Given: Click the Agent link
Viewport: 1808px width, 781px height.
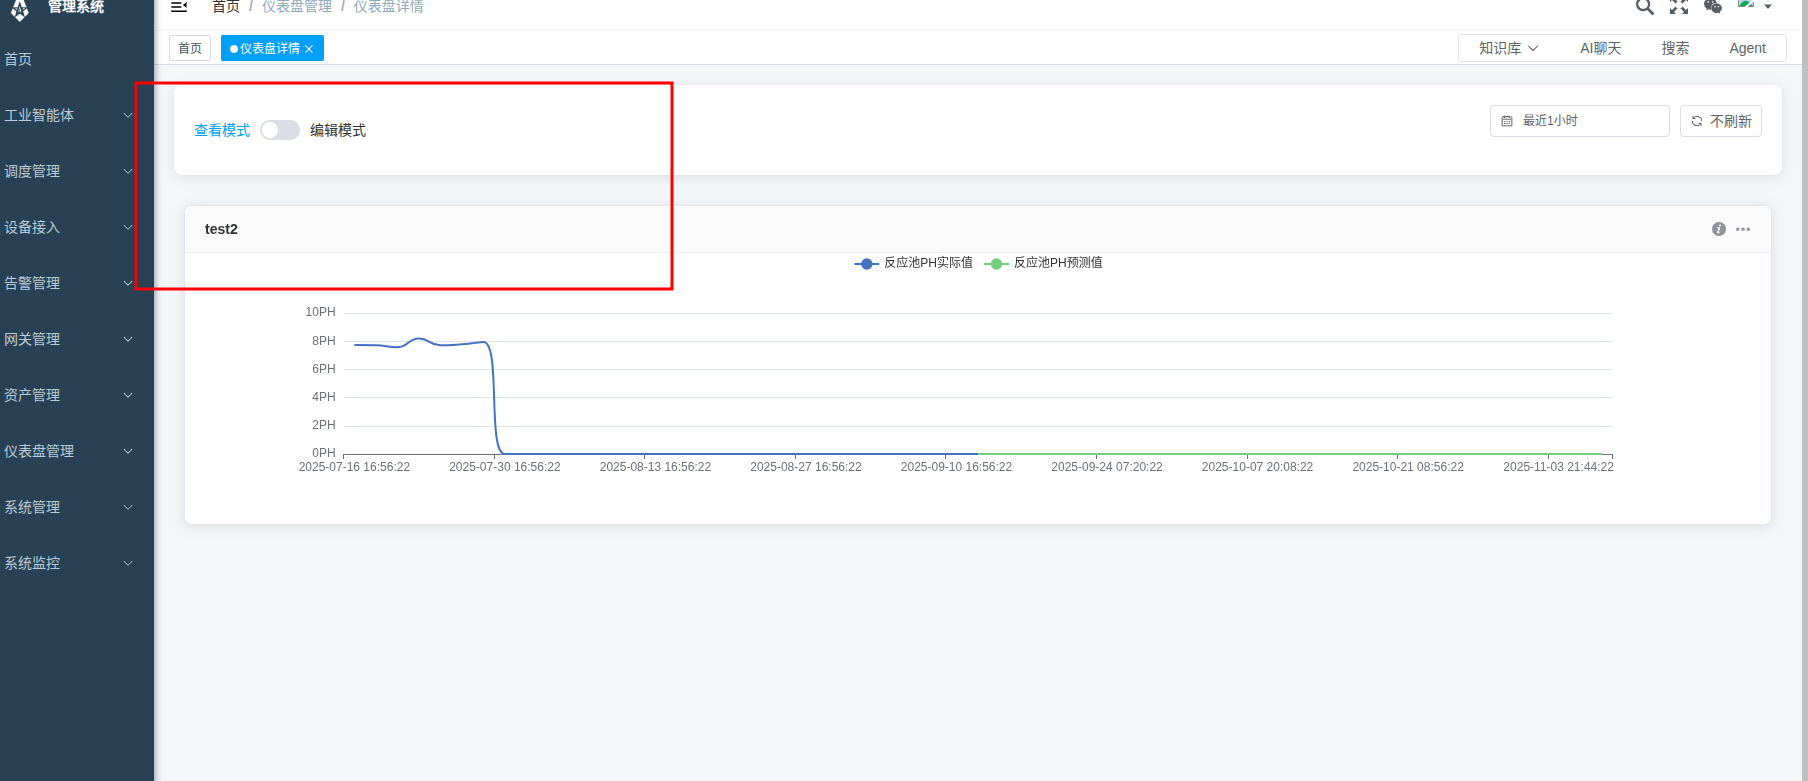Looking at the screenshot, I should tap(1747, 48).
